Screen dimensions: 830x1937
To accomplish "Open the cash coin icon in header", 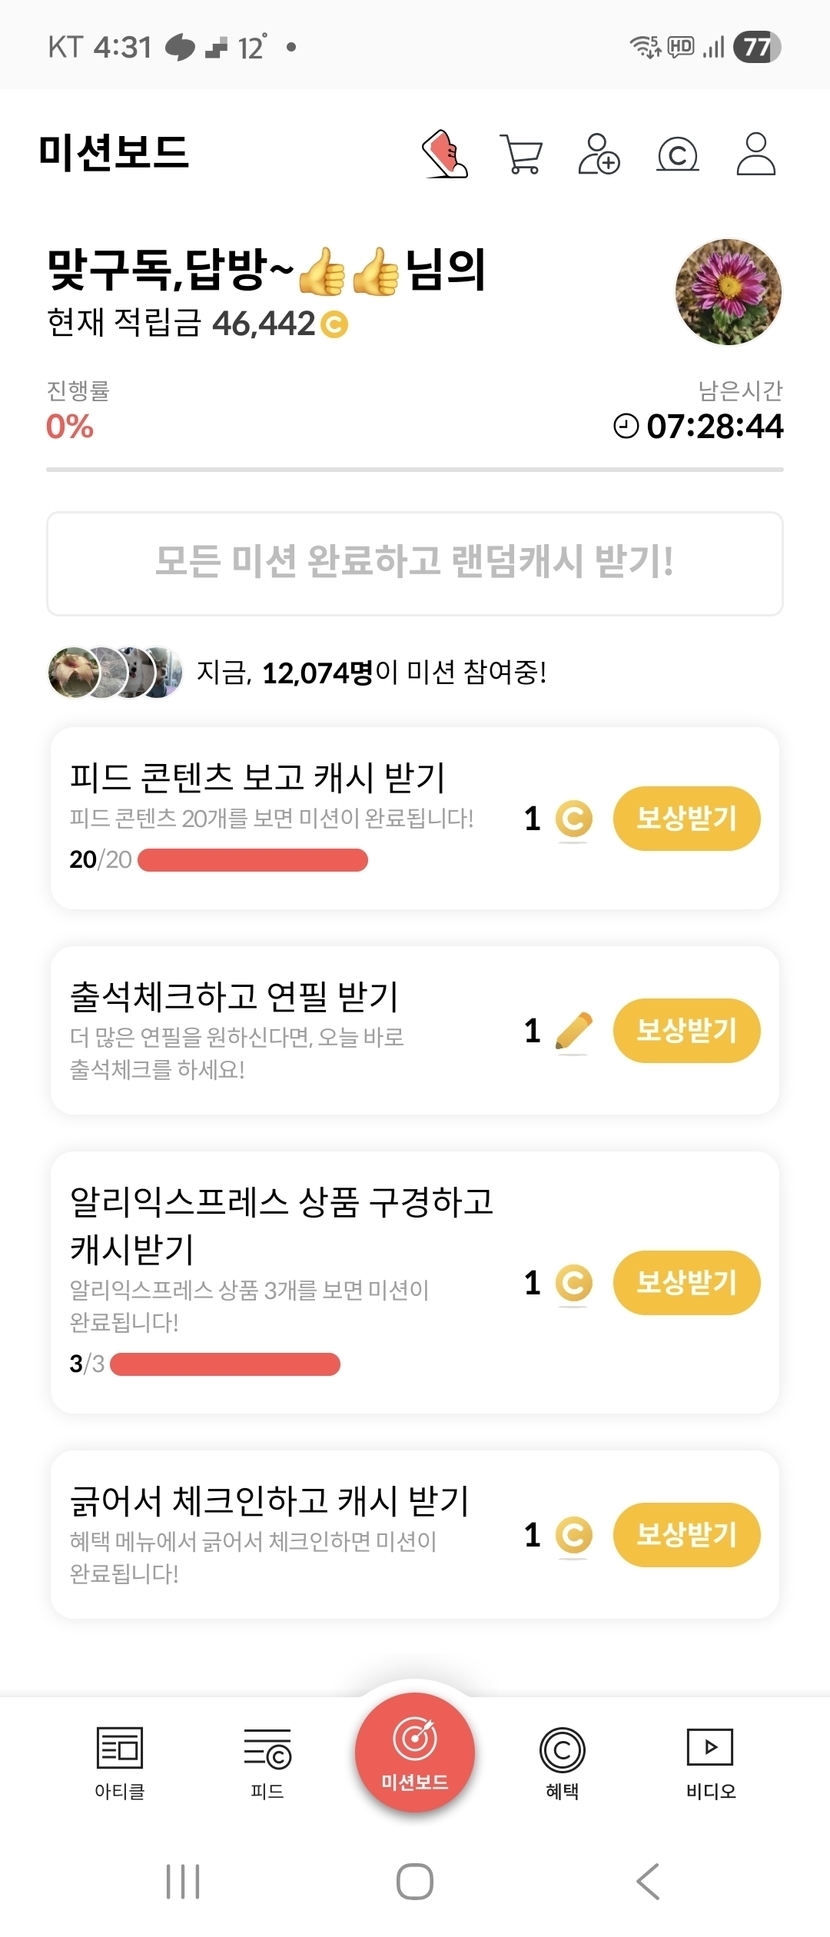I will pyautogui.click(x=677, y=155).
